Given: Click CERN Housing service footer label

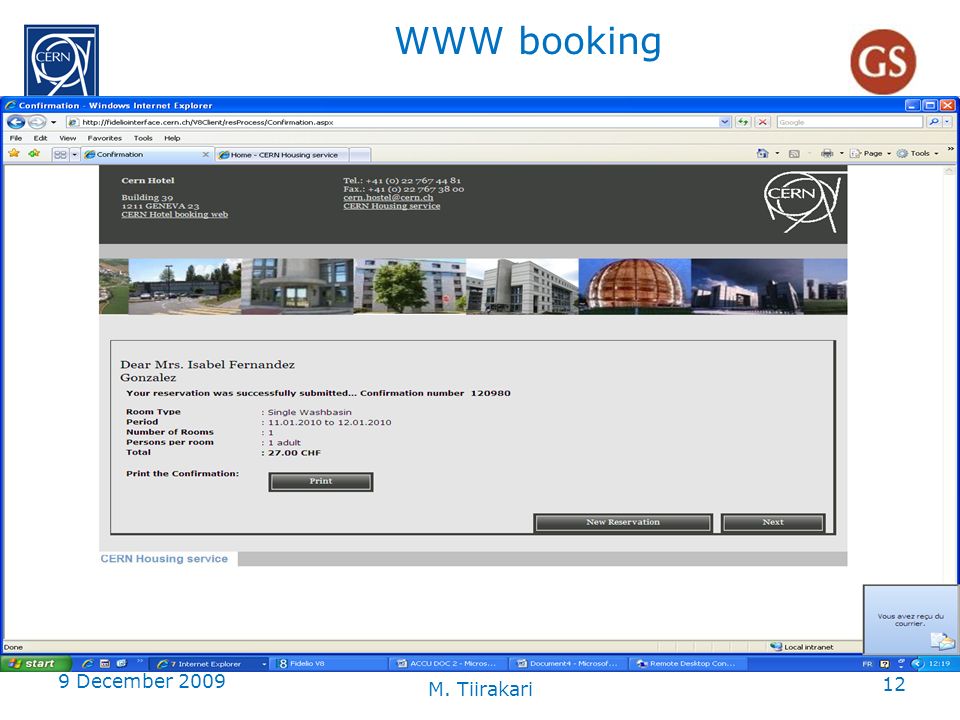Looking at the screenshot, I should coord(164,558).
